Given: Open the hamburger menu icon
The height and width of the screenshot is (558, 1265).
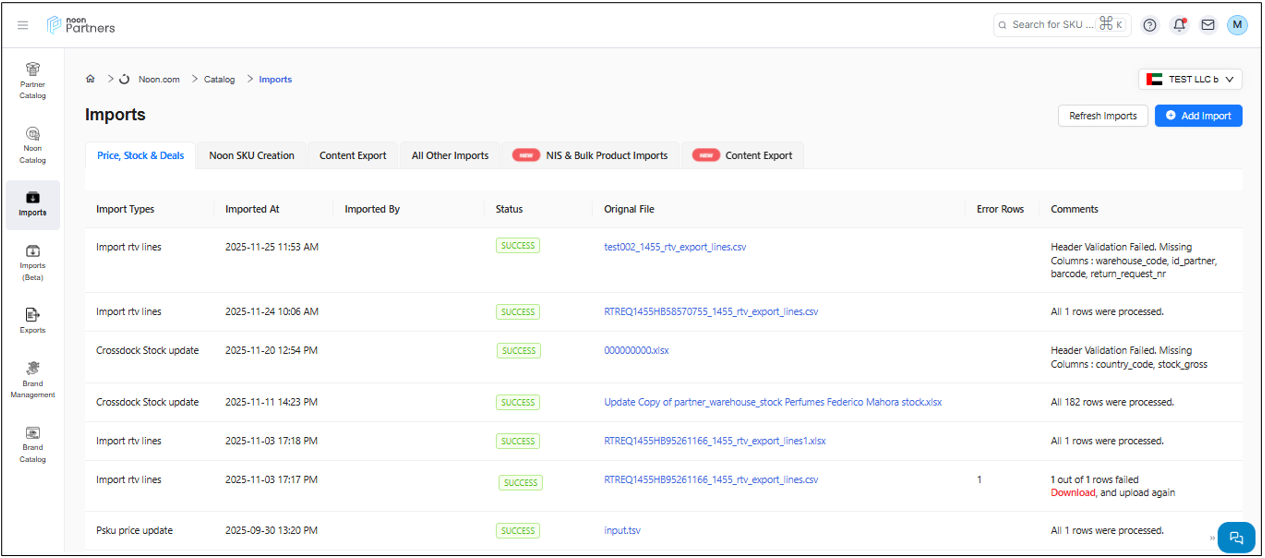Looking at the screenshot, I should [23, 25].
